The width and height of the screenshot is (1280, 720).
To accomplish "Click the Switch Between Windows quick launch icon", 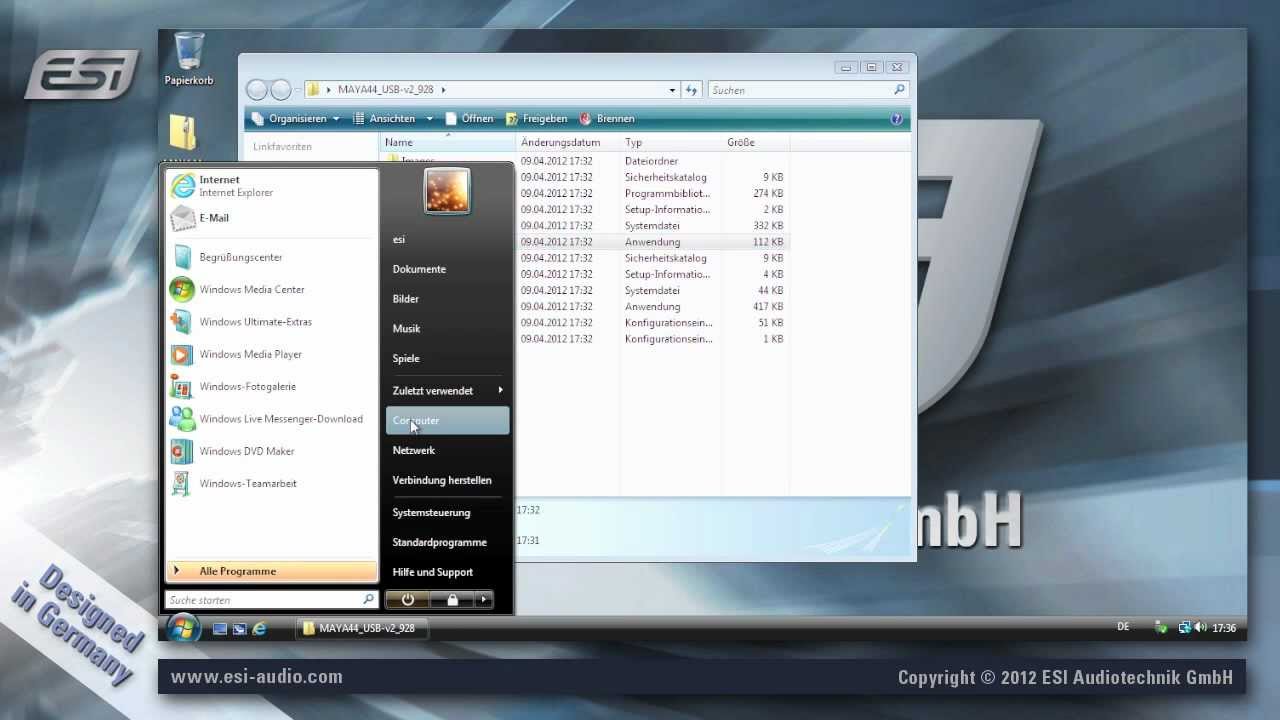I will point(240,629).
